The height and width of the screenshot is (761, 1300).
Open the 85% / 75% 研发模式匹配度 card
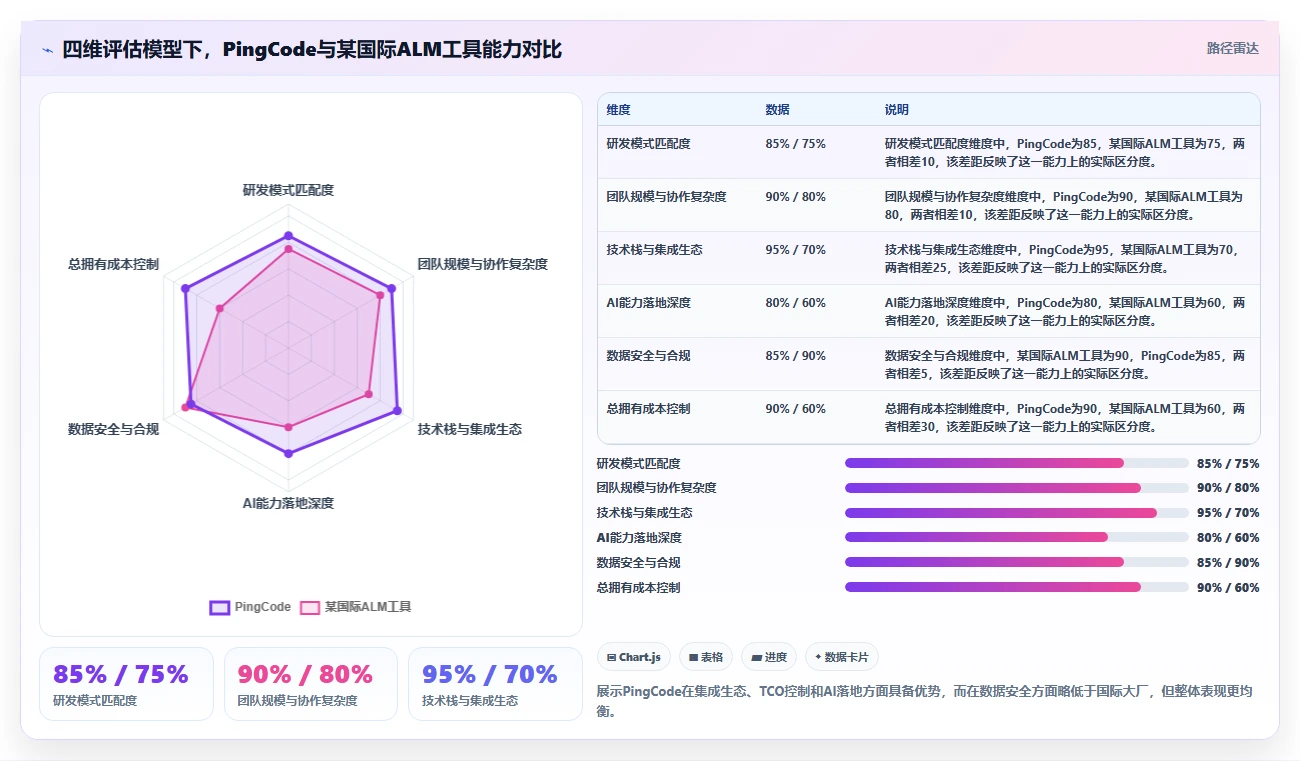[126, 684]
